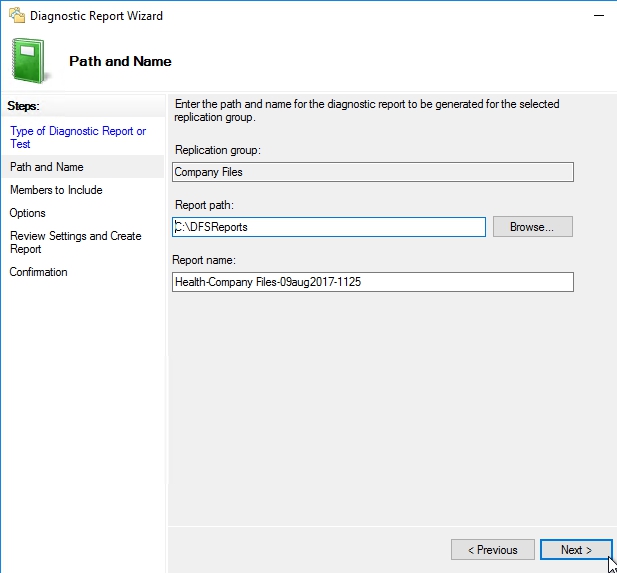Click the Report path label
617x573 pixels.
click(204, 205)
